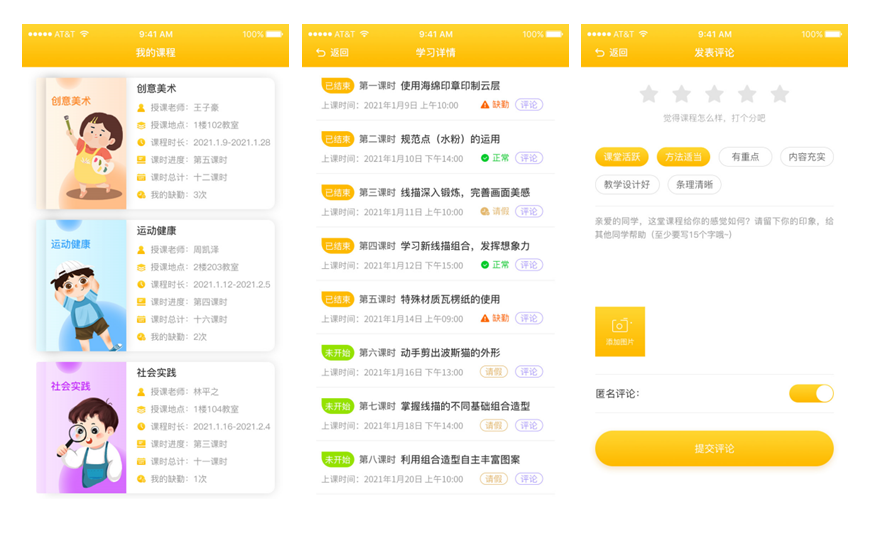Screen dimensions: 874x534
Task: Tap the 添加图片 camera icon
Action: click(619, 327)
